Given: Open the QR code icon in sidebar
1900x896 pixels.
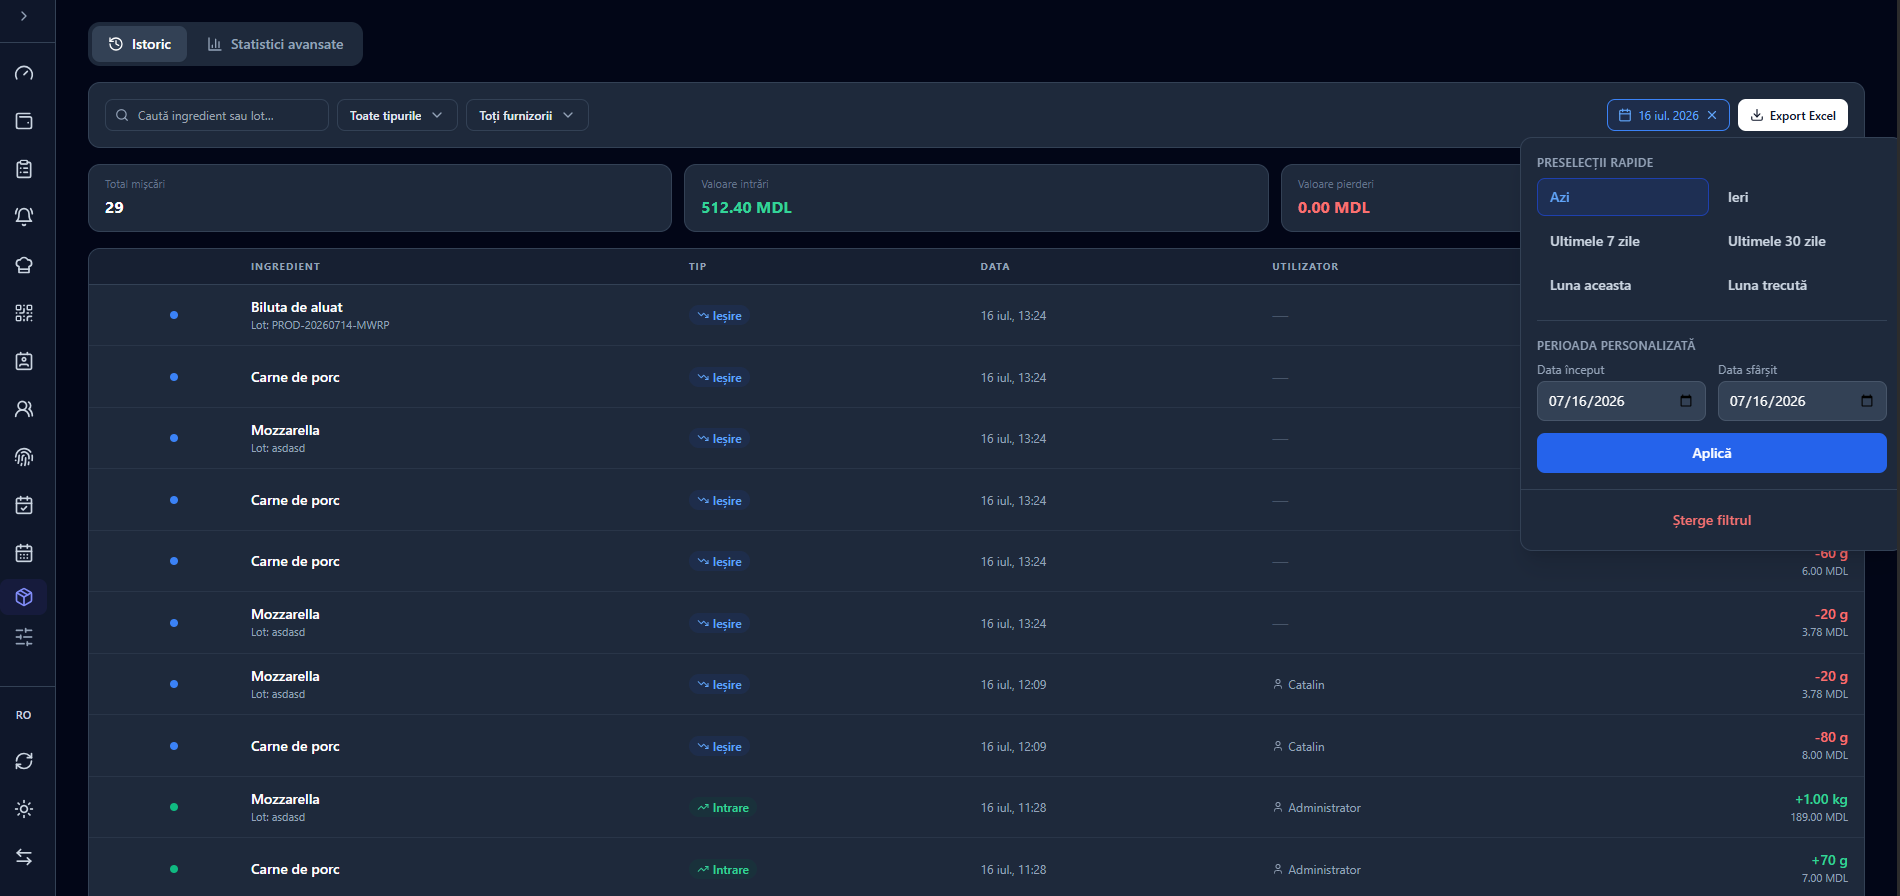Looking at the screenshot, I should tap(24, 313).
